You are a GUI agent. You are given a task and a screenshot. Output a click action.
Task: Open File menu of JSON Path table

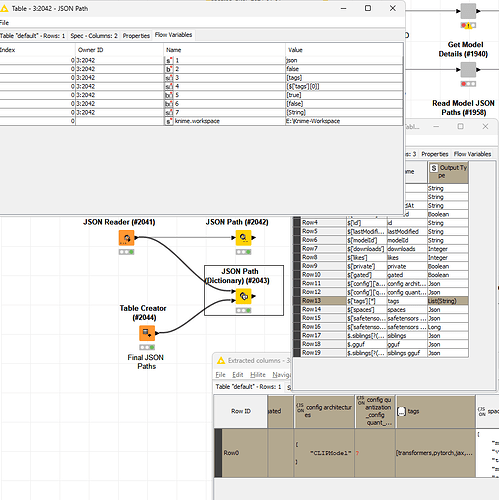tap(4, 23)
